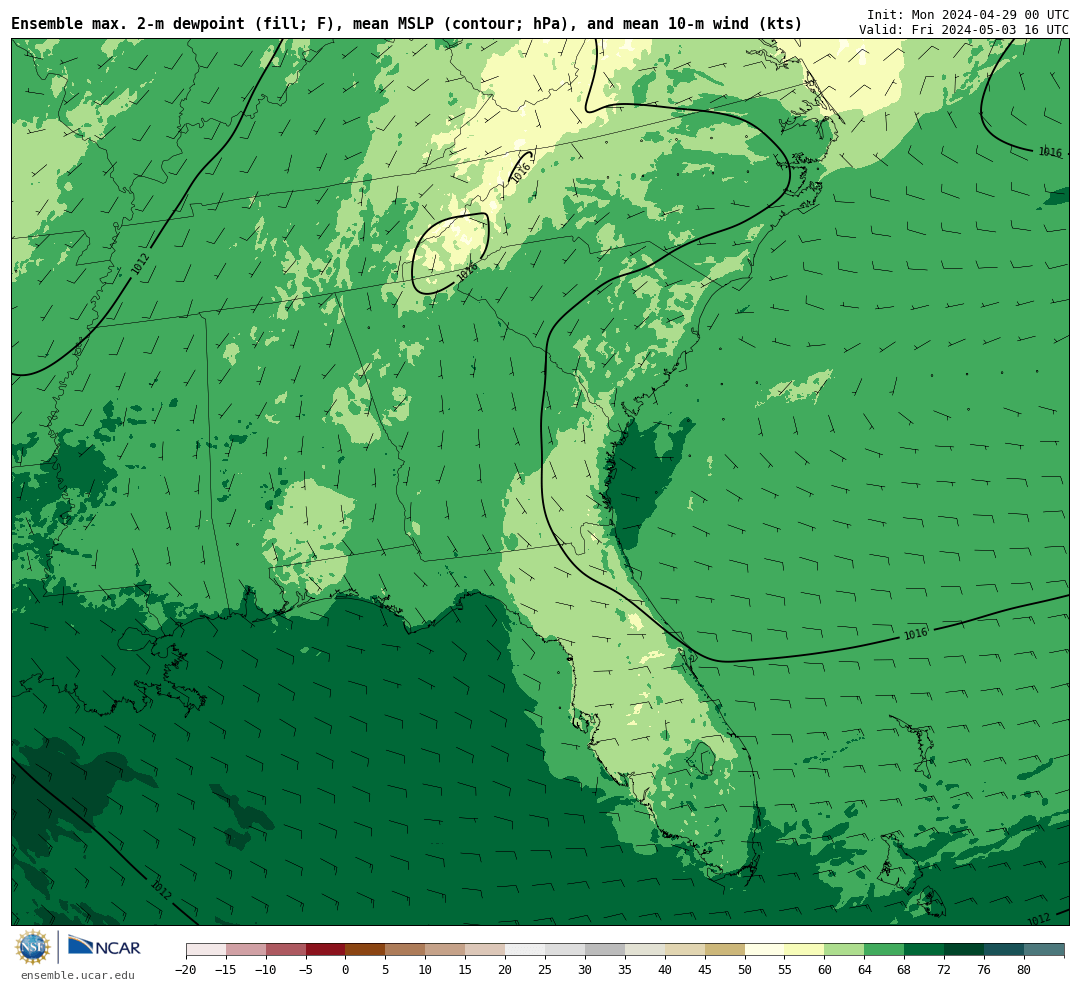Click the 0 colorbar tick label
Viewport: 1080px width, 988px height.
click(x=346, y=970)
